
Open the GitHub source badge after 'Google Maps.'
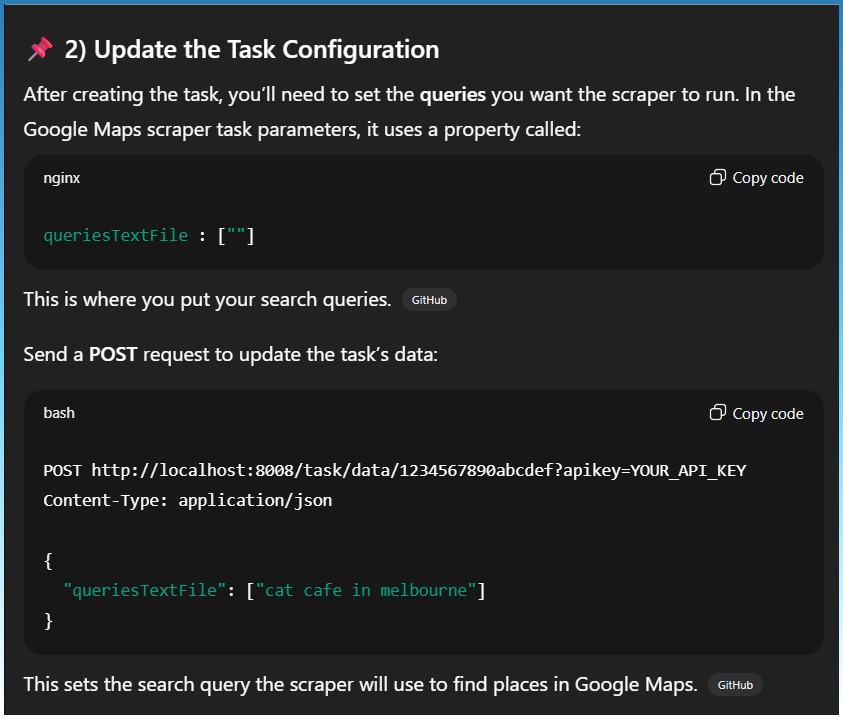(x=735, y=685)
